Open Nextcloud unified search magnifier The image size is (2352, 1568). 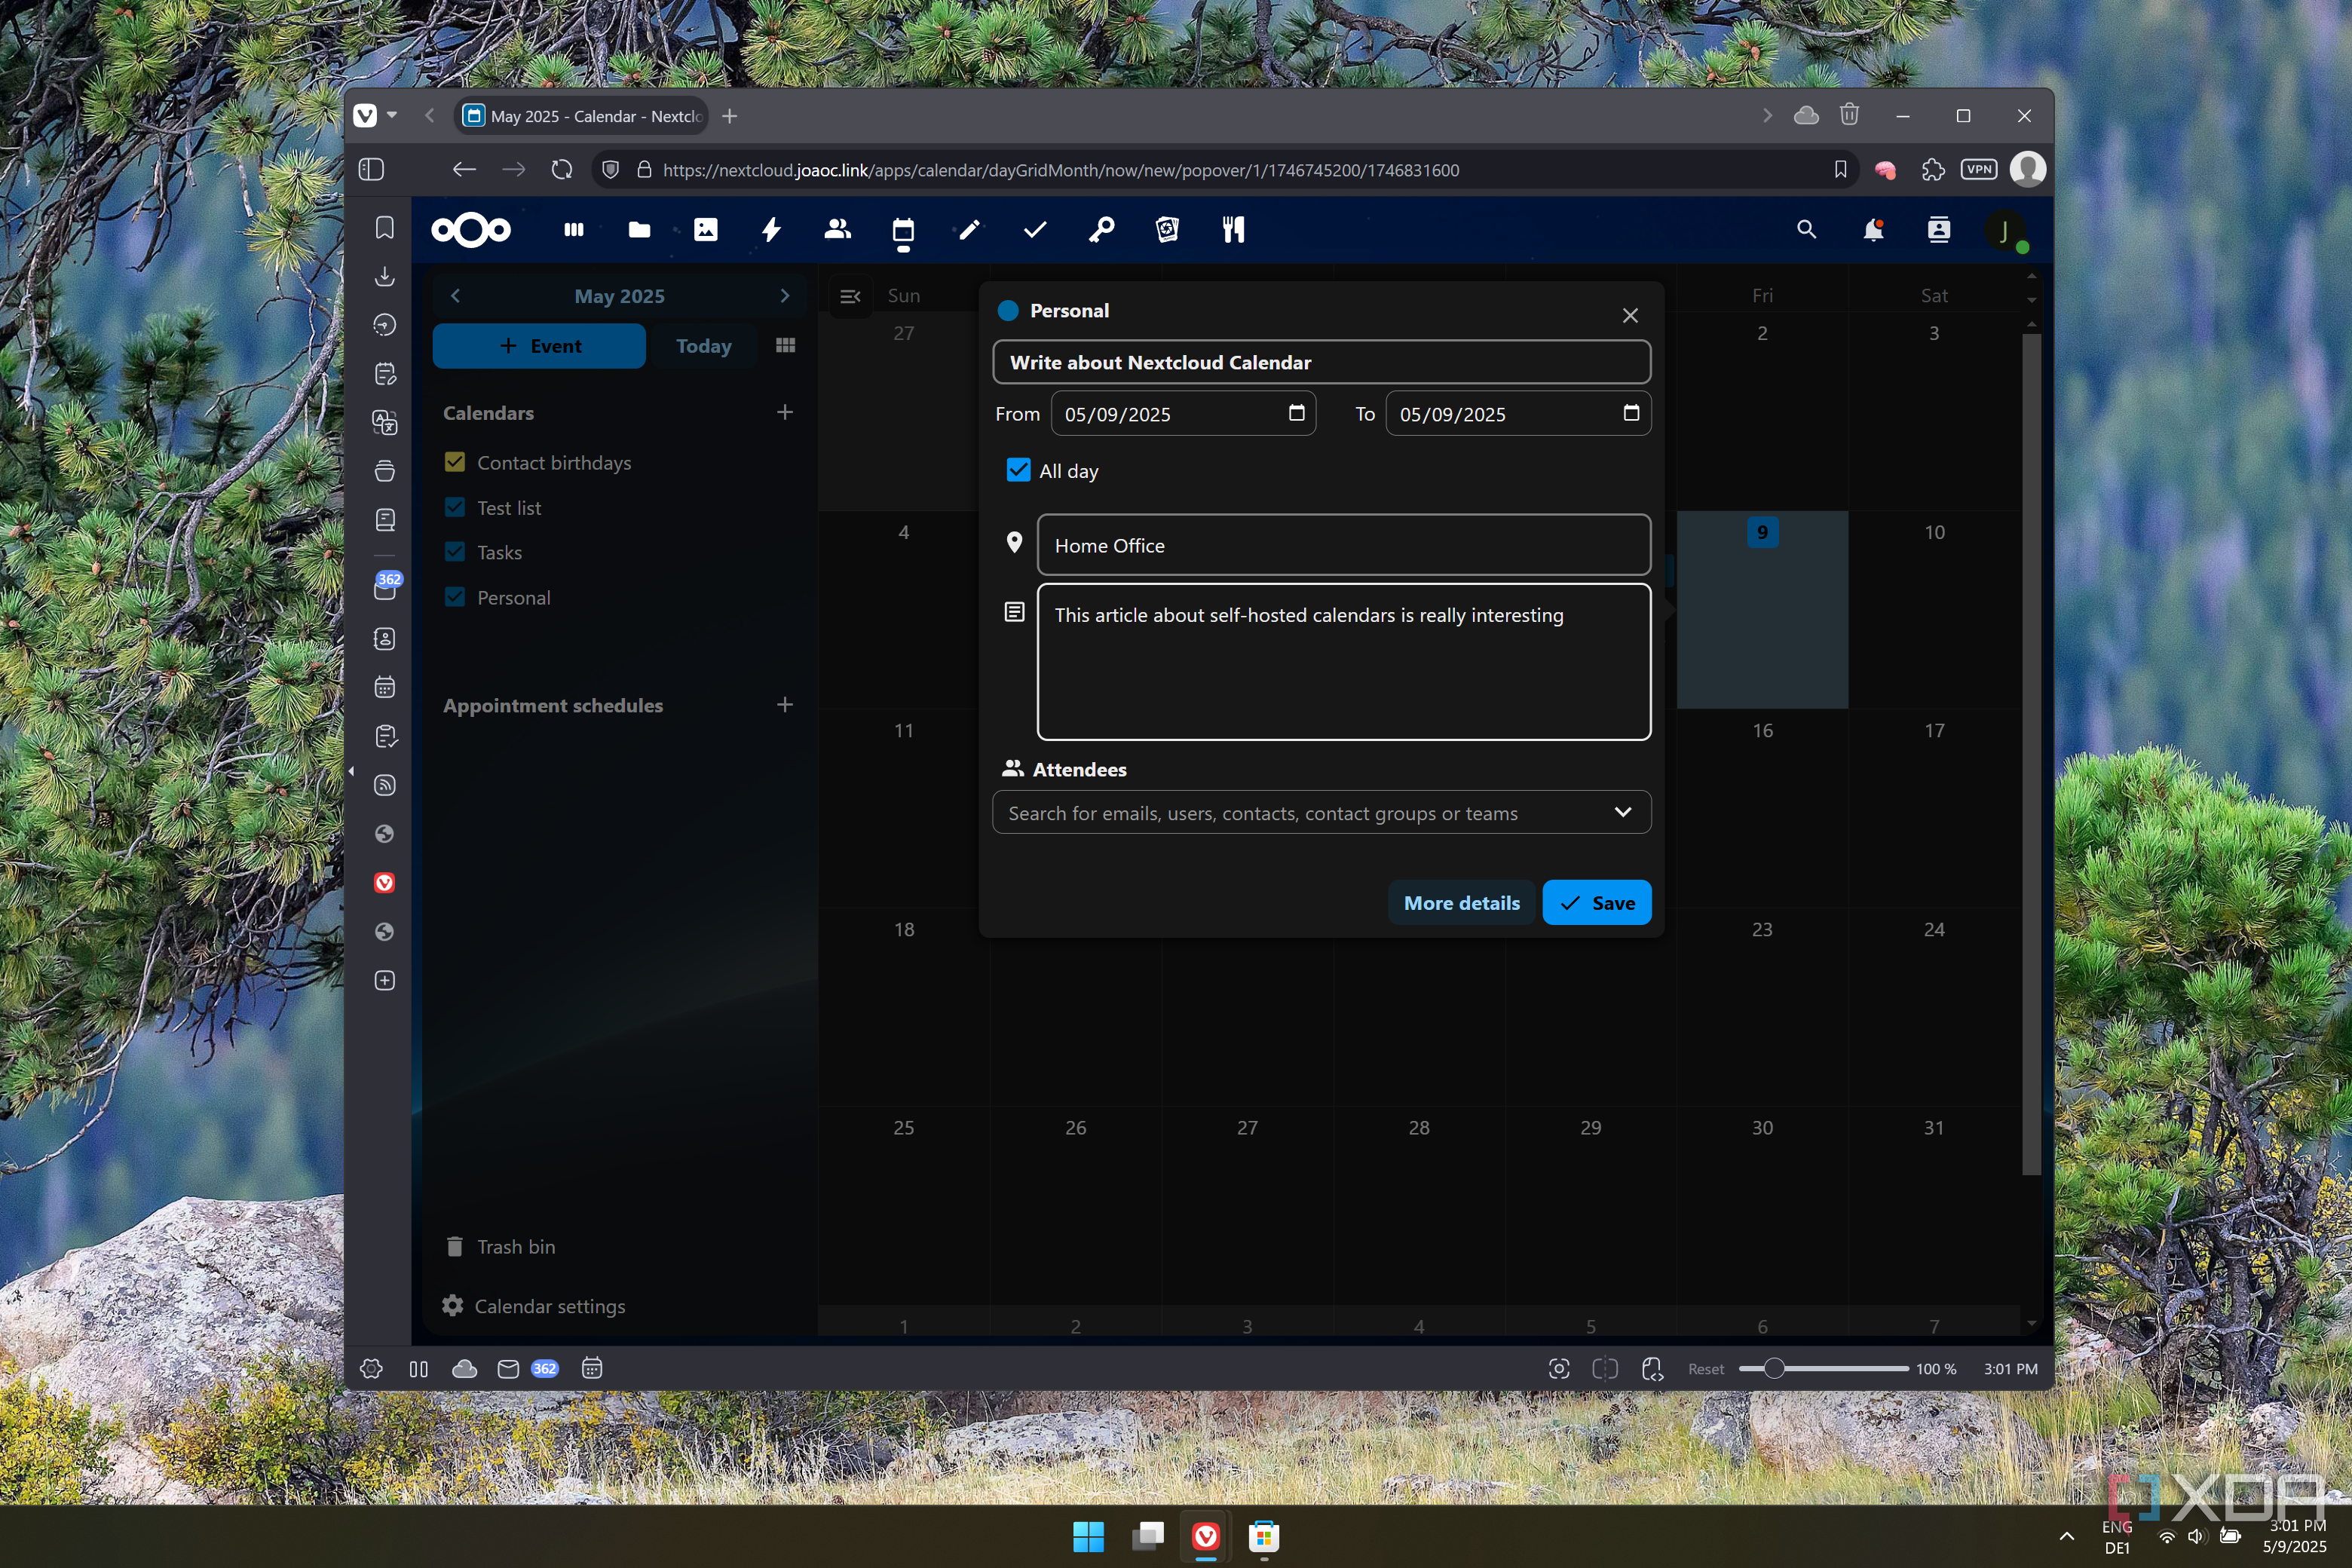tap(1806, 230)
